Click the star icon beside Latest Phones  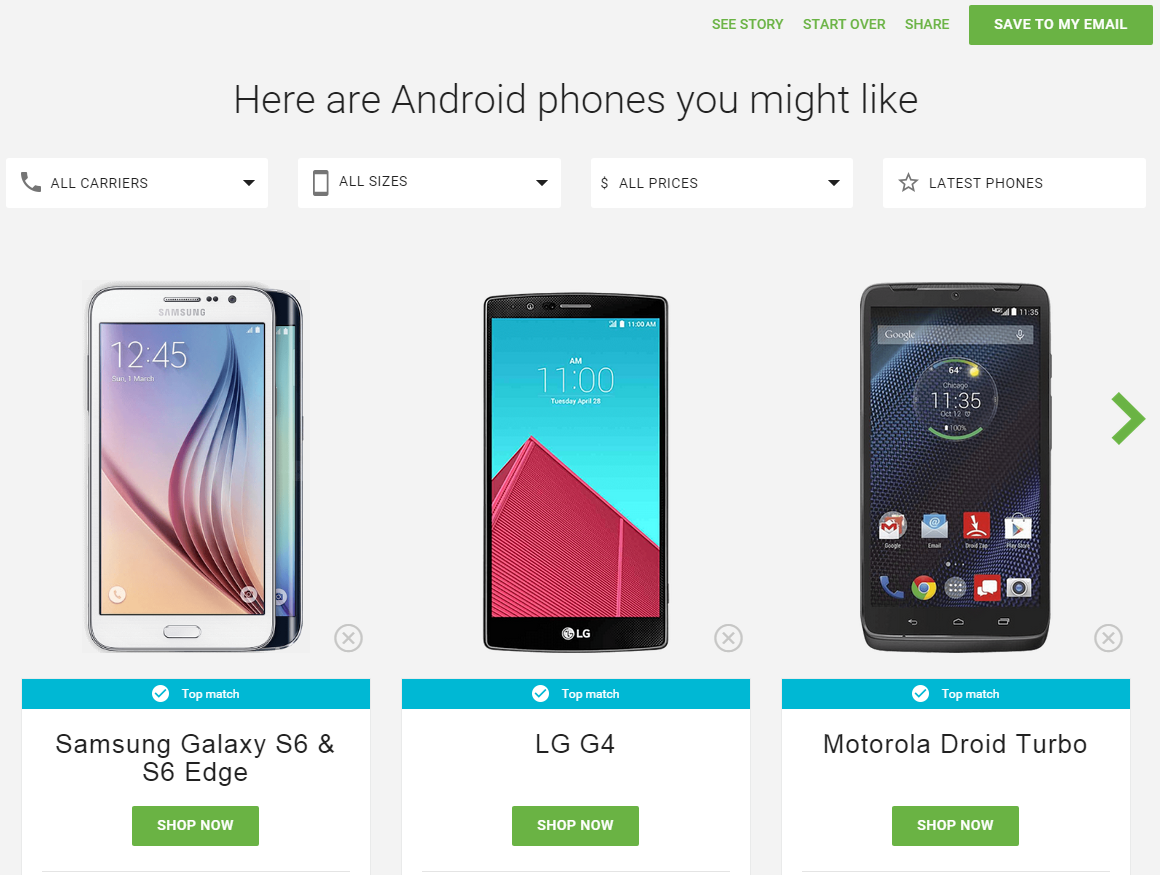908,183
